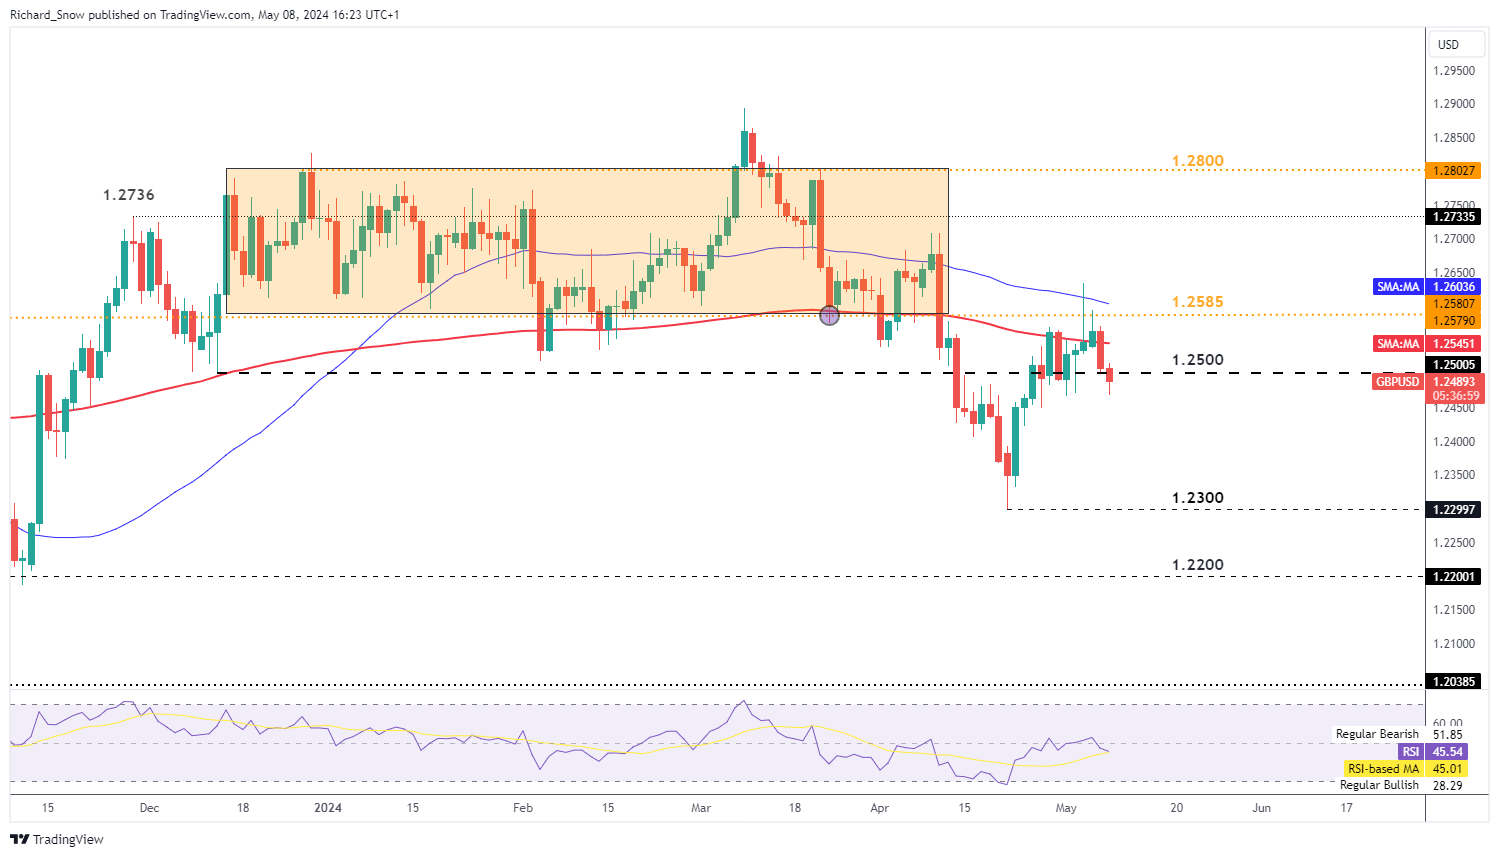1499x857 pixels.
Task: Select the 1.2736 level label
Action: point(129,195)
